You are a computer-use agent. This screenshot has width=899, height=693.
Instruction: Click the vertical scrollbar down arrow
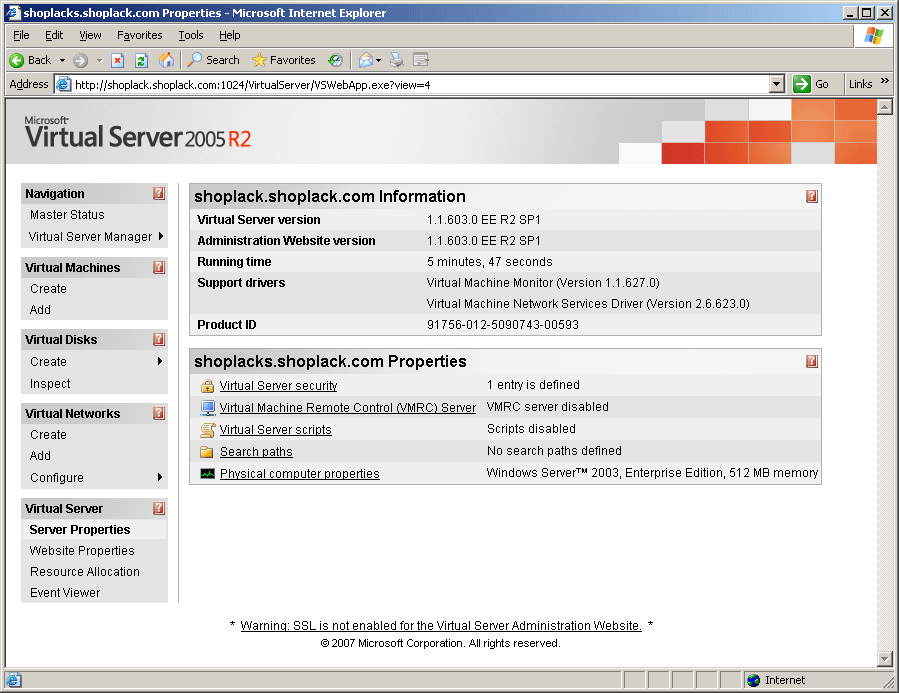[885, 659]
